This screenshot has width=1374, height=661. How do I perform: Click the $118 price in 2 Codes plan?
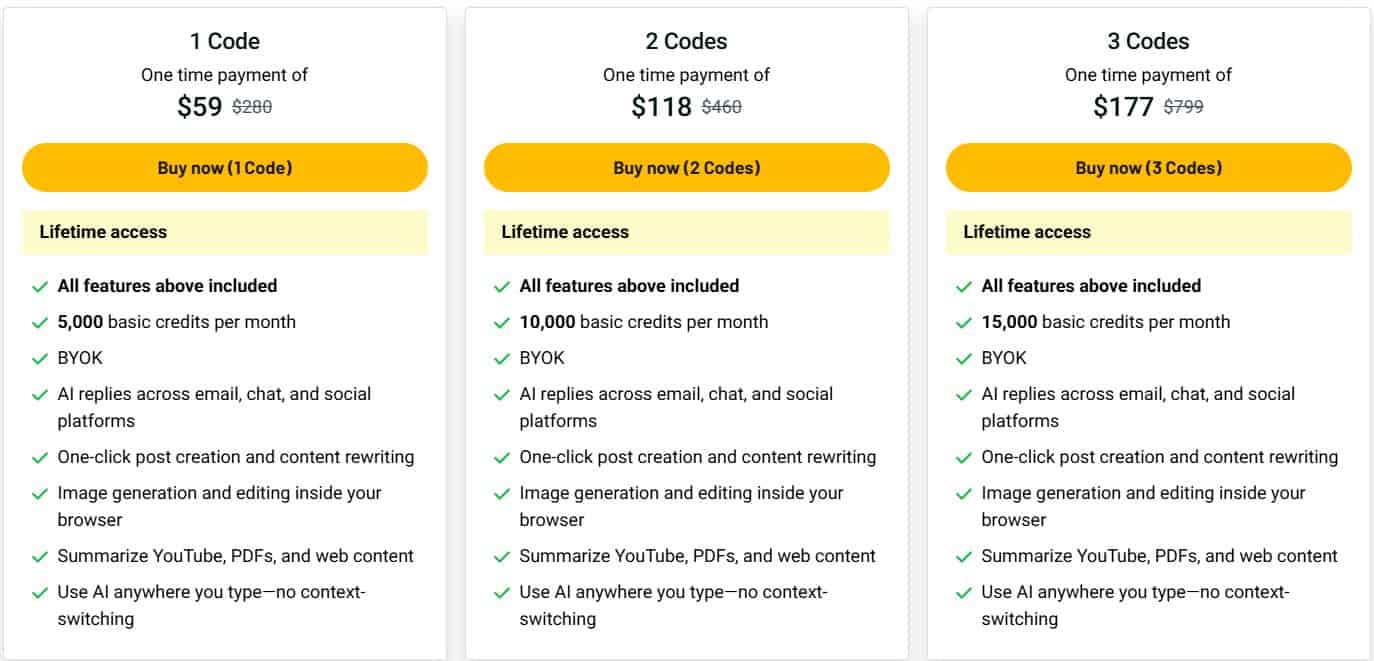tap(661, 105)
